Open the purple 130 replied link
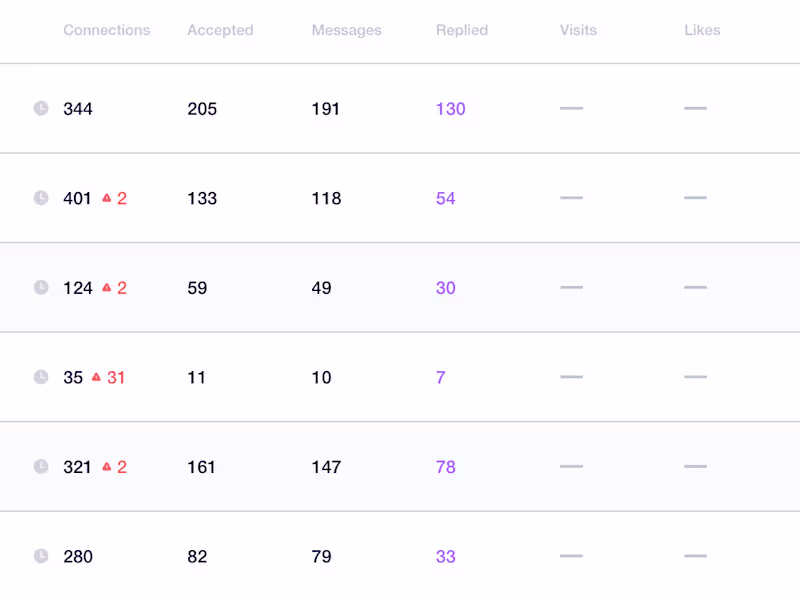 click(450, 108)
